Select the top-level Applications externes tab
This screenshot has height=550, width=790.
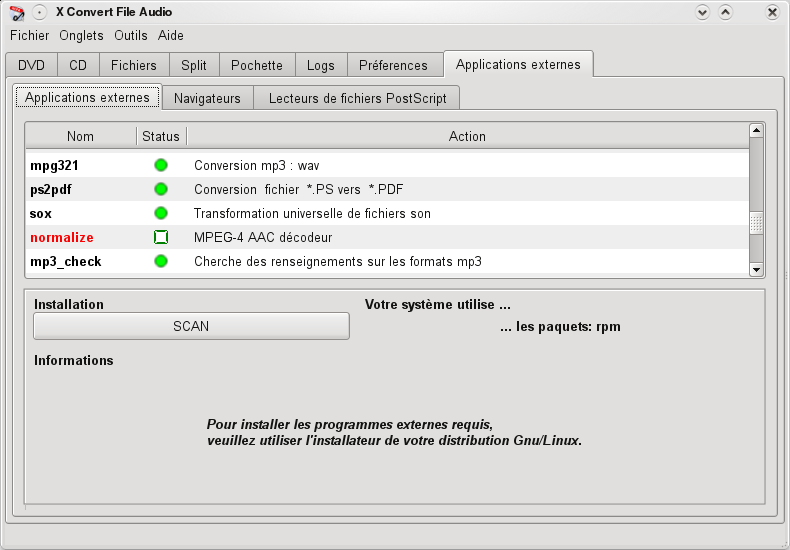click(518, 64)
